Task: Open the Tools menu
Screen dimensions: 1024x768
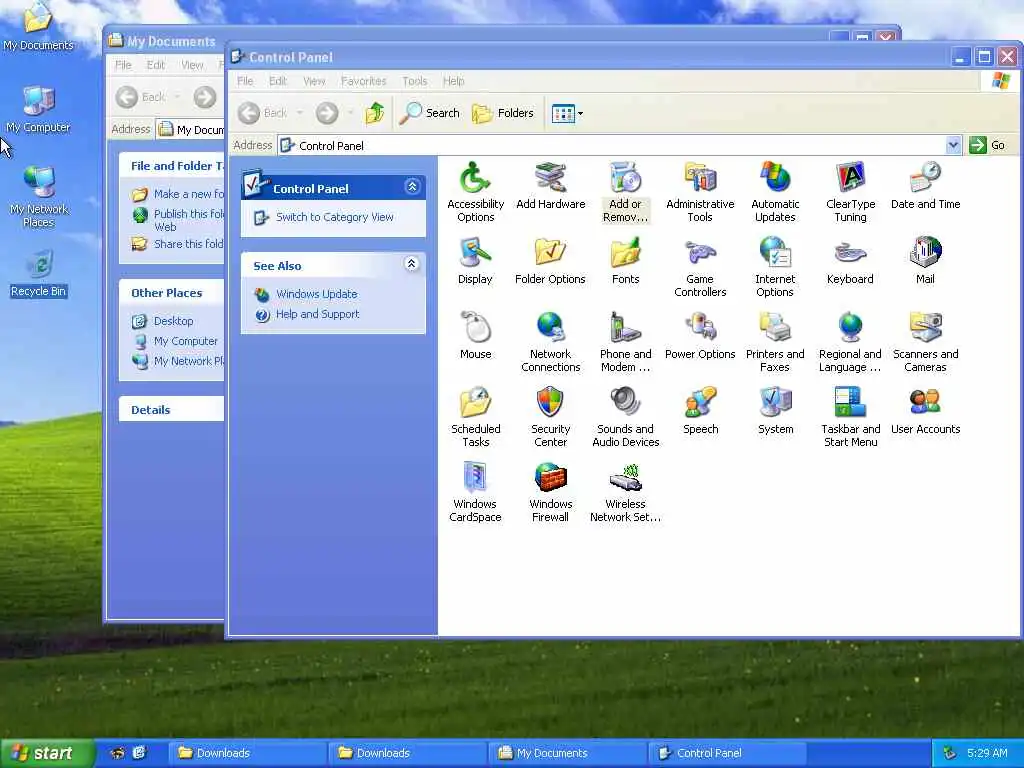Action: (415, 81)
